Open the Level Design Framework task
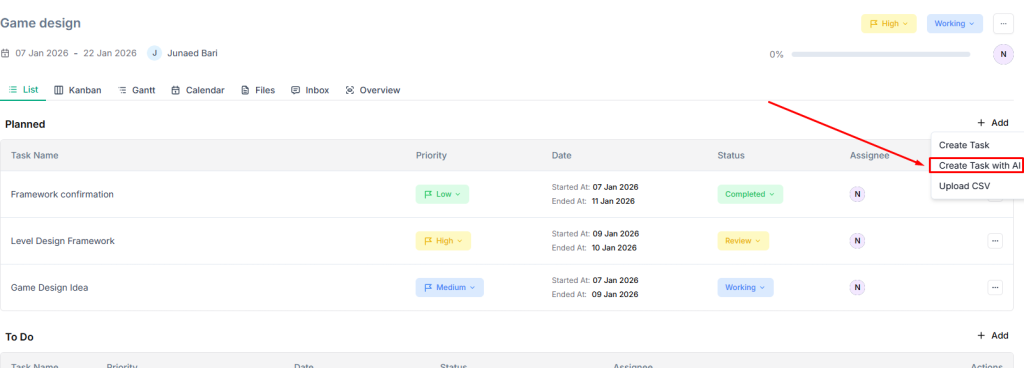1024x368 pixels. (63, 241)
